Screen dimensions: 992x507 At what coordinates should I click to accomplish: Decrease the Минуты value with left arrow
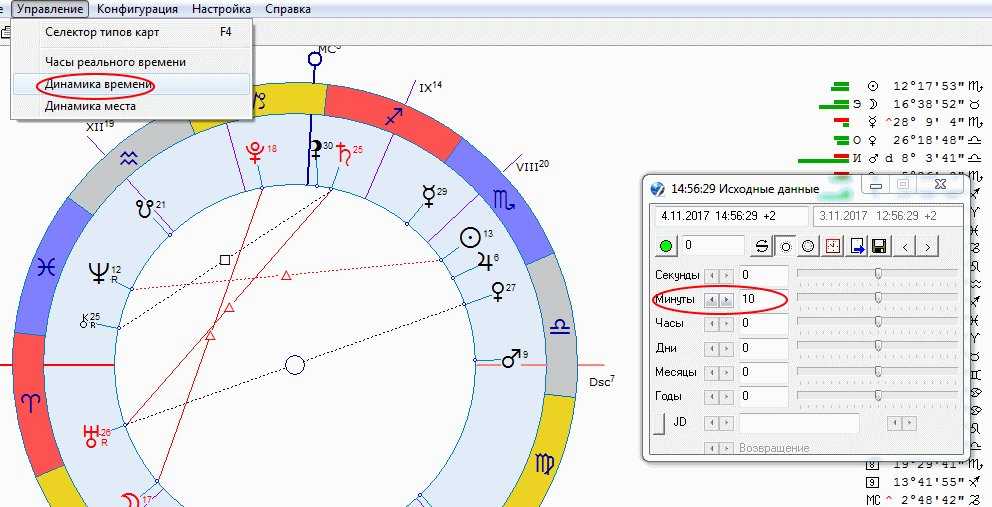coord(712,299)
